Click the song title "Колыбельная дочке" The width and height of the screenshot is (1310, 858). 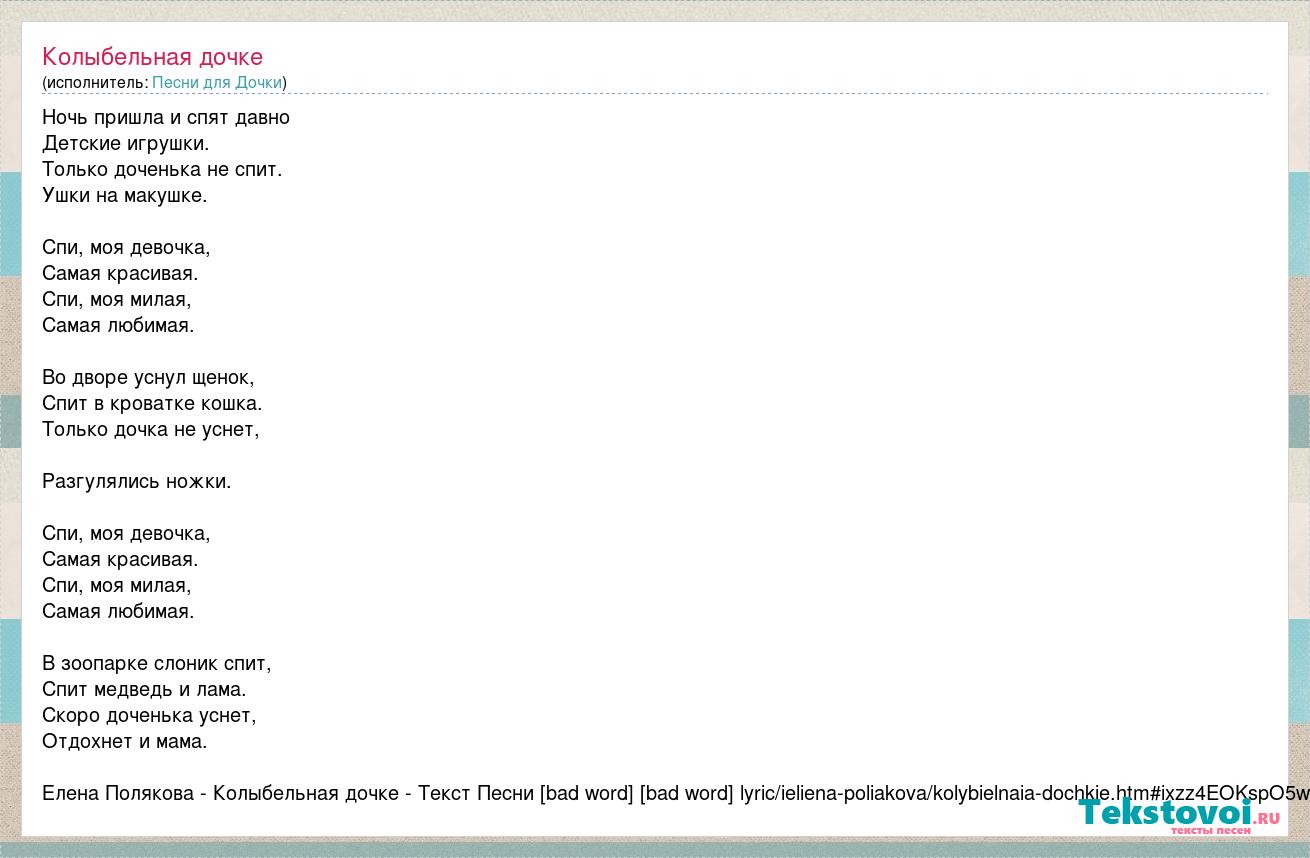click(152, 57)
